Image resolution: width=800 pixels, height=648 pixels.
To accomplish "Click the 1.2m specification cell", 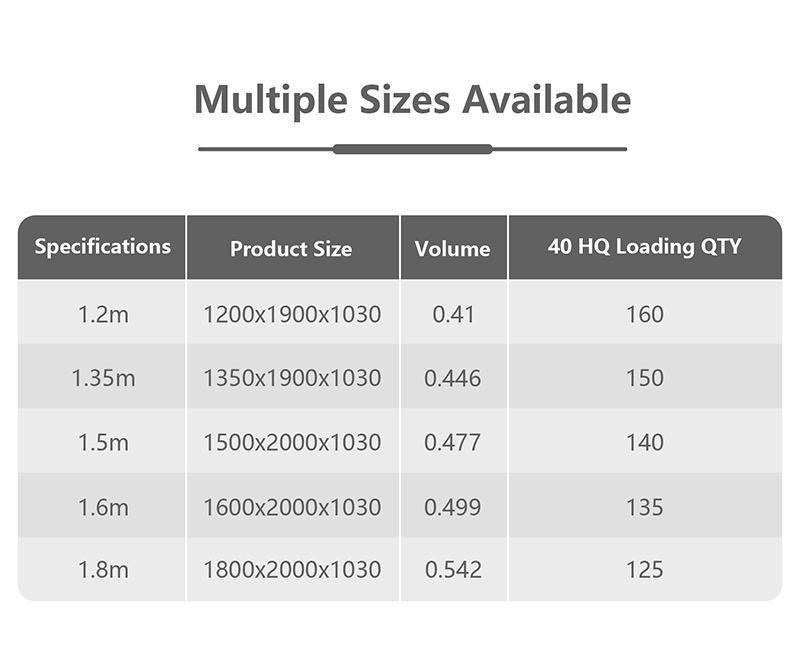I will [x=103, y=314].
